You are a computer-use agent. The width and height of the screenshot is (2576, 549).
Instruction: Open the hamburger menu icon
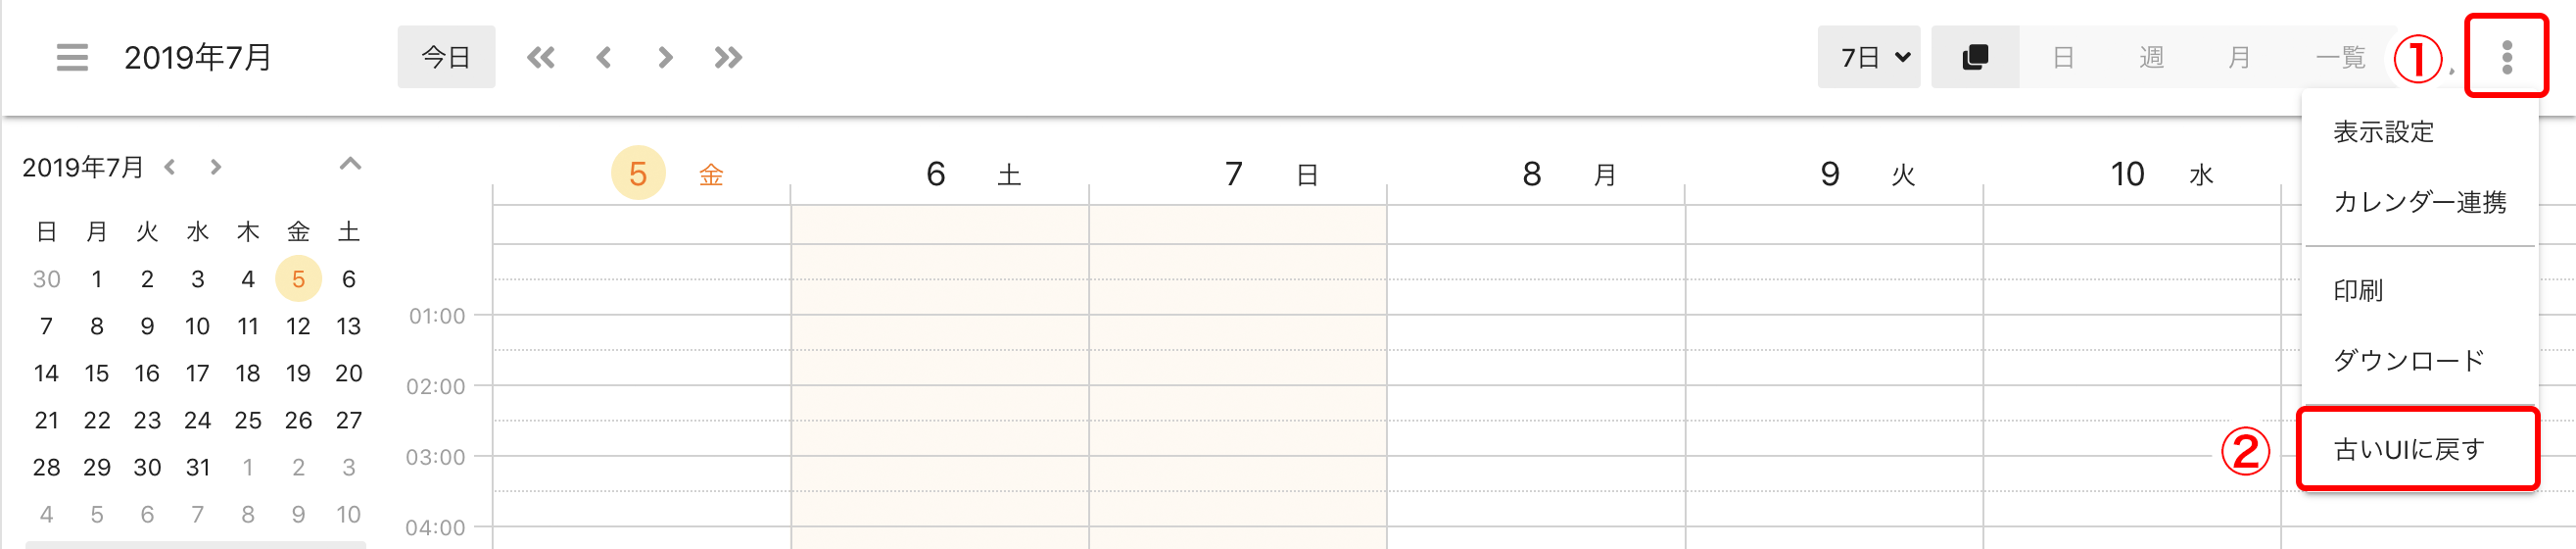click(x=72, y=57)
